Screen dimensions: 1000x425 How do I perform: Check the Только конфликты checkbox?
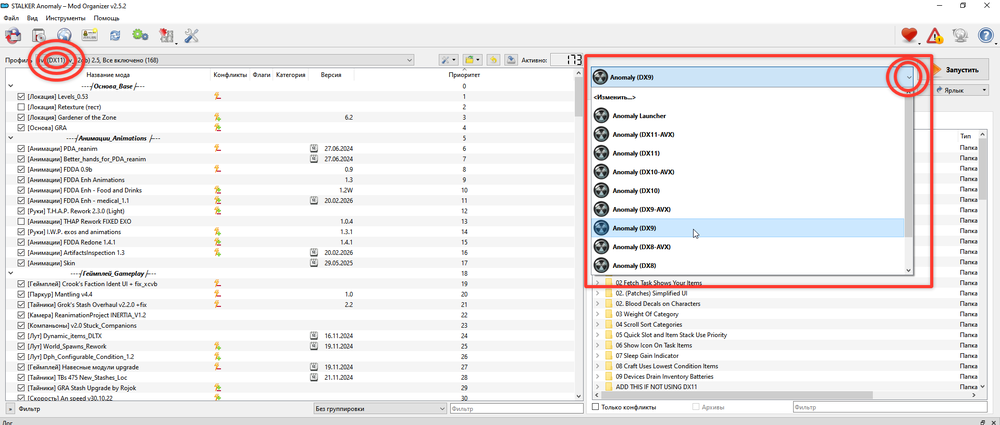(596, 407)
